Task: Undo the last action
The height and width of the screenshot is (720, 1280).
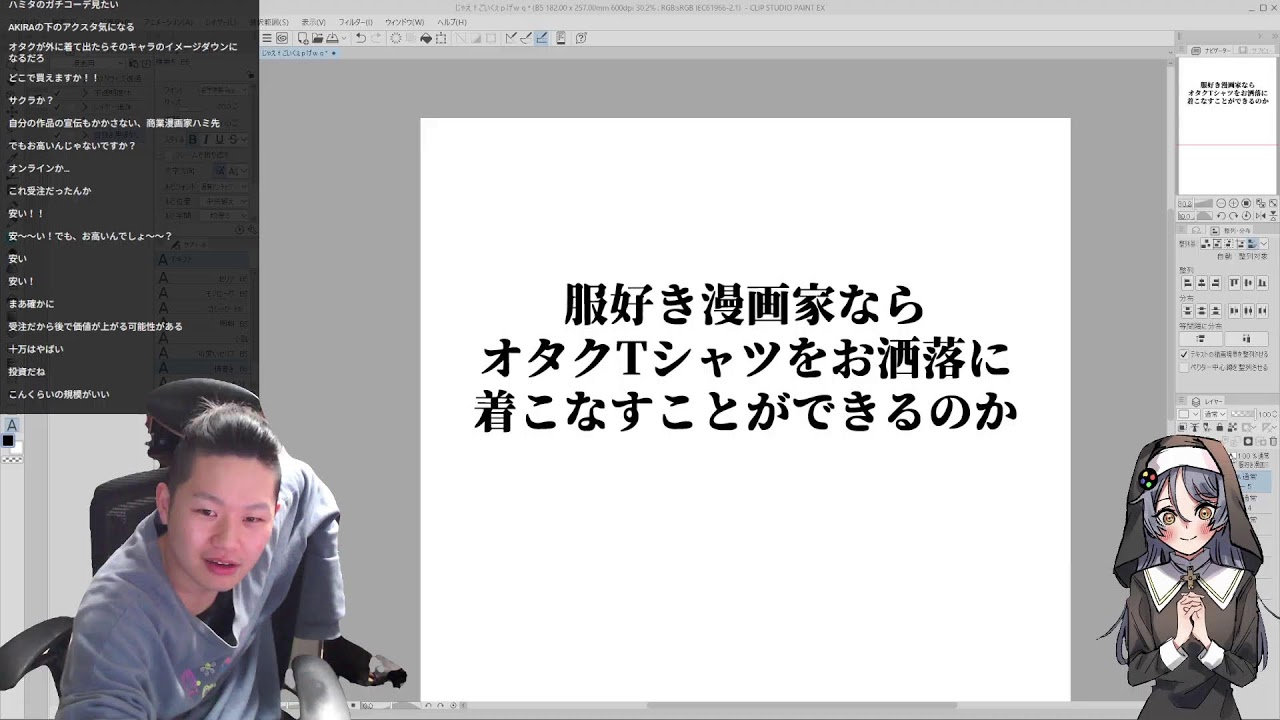Action: tap(361, 38)
